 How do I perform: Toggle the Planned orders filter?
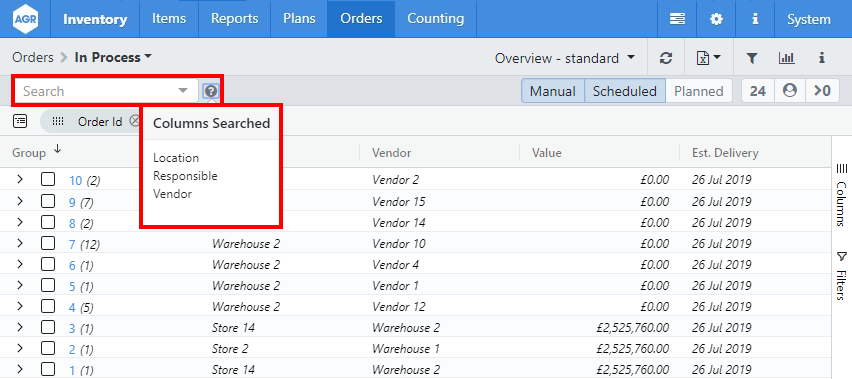(x=698, y=91)
